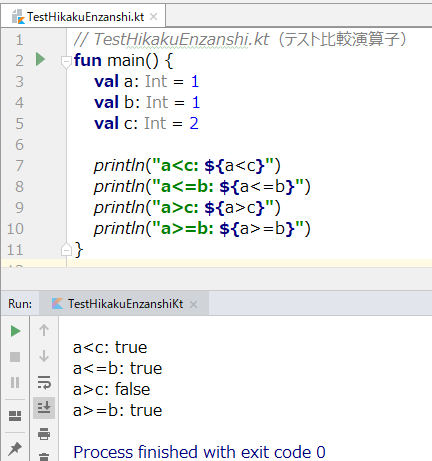Pin the Run tab
Image resolution: width=432 pixels, height=461 pixels.
click(15, 449)
